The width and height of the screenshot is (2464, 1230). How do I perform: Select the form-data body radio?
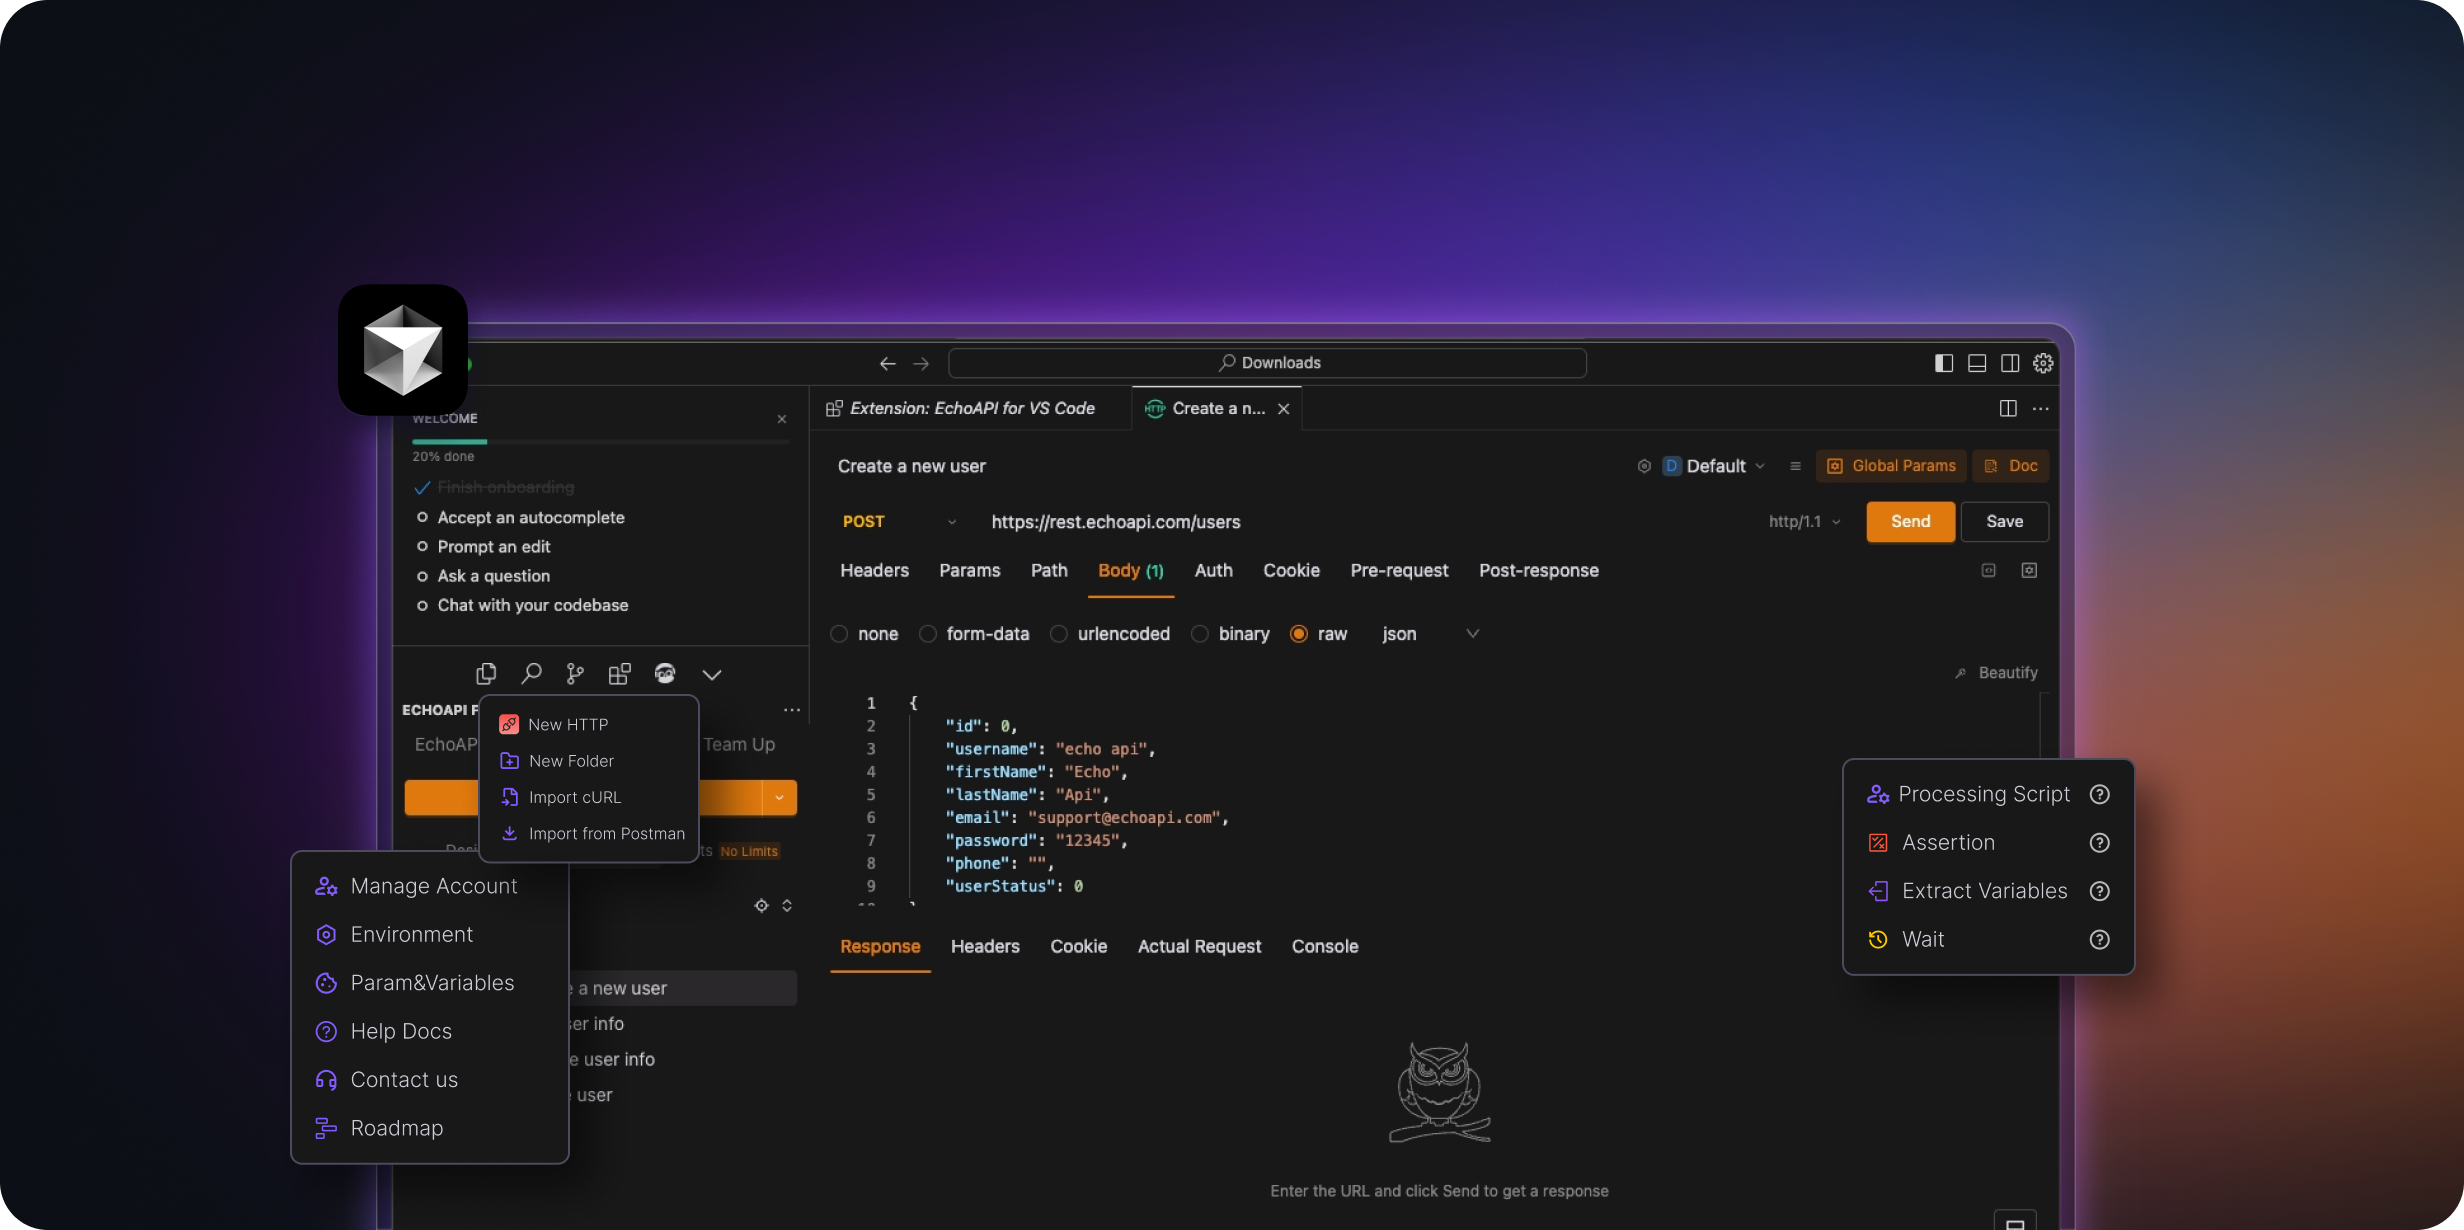(928, 634)
